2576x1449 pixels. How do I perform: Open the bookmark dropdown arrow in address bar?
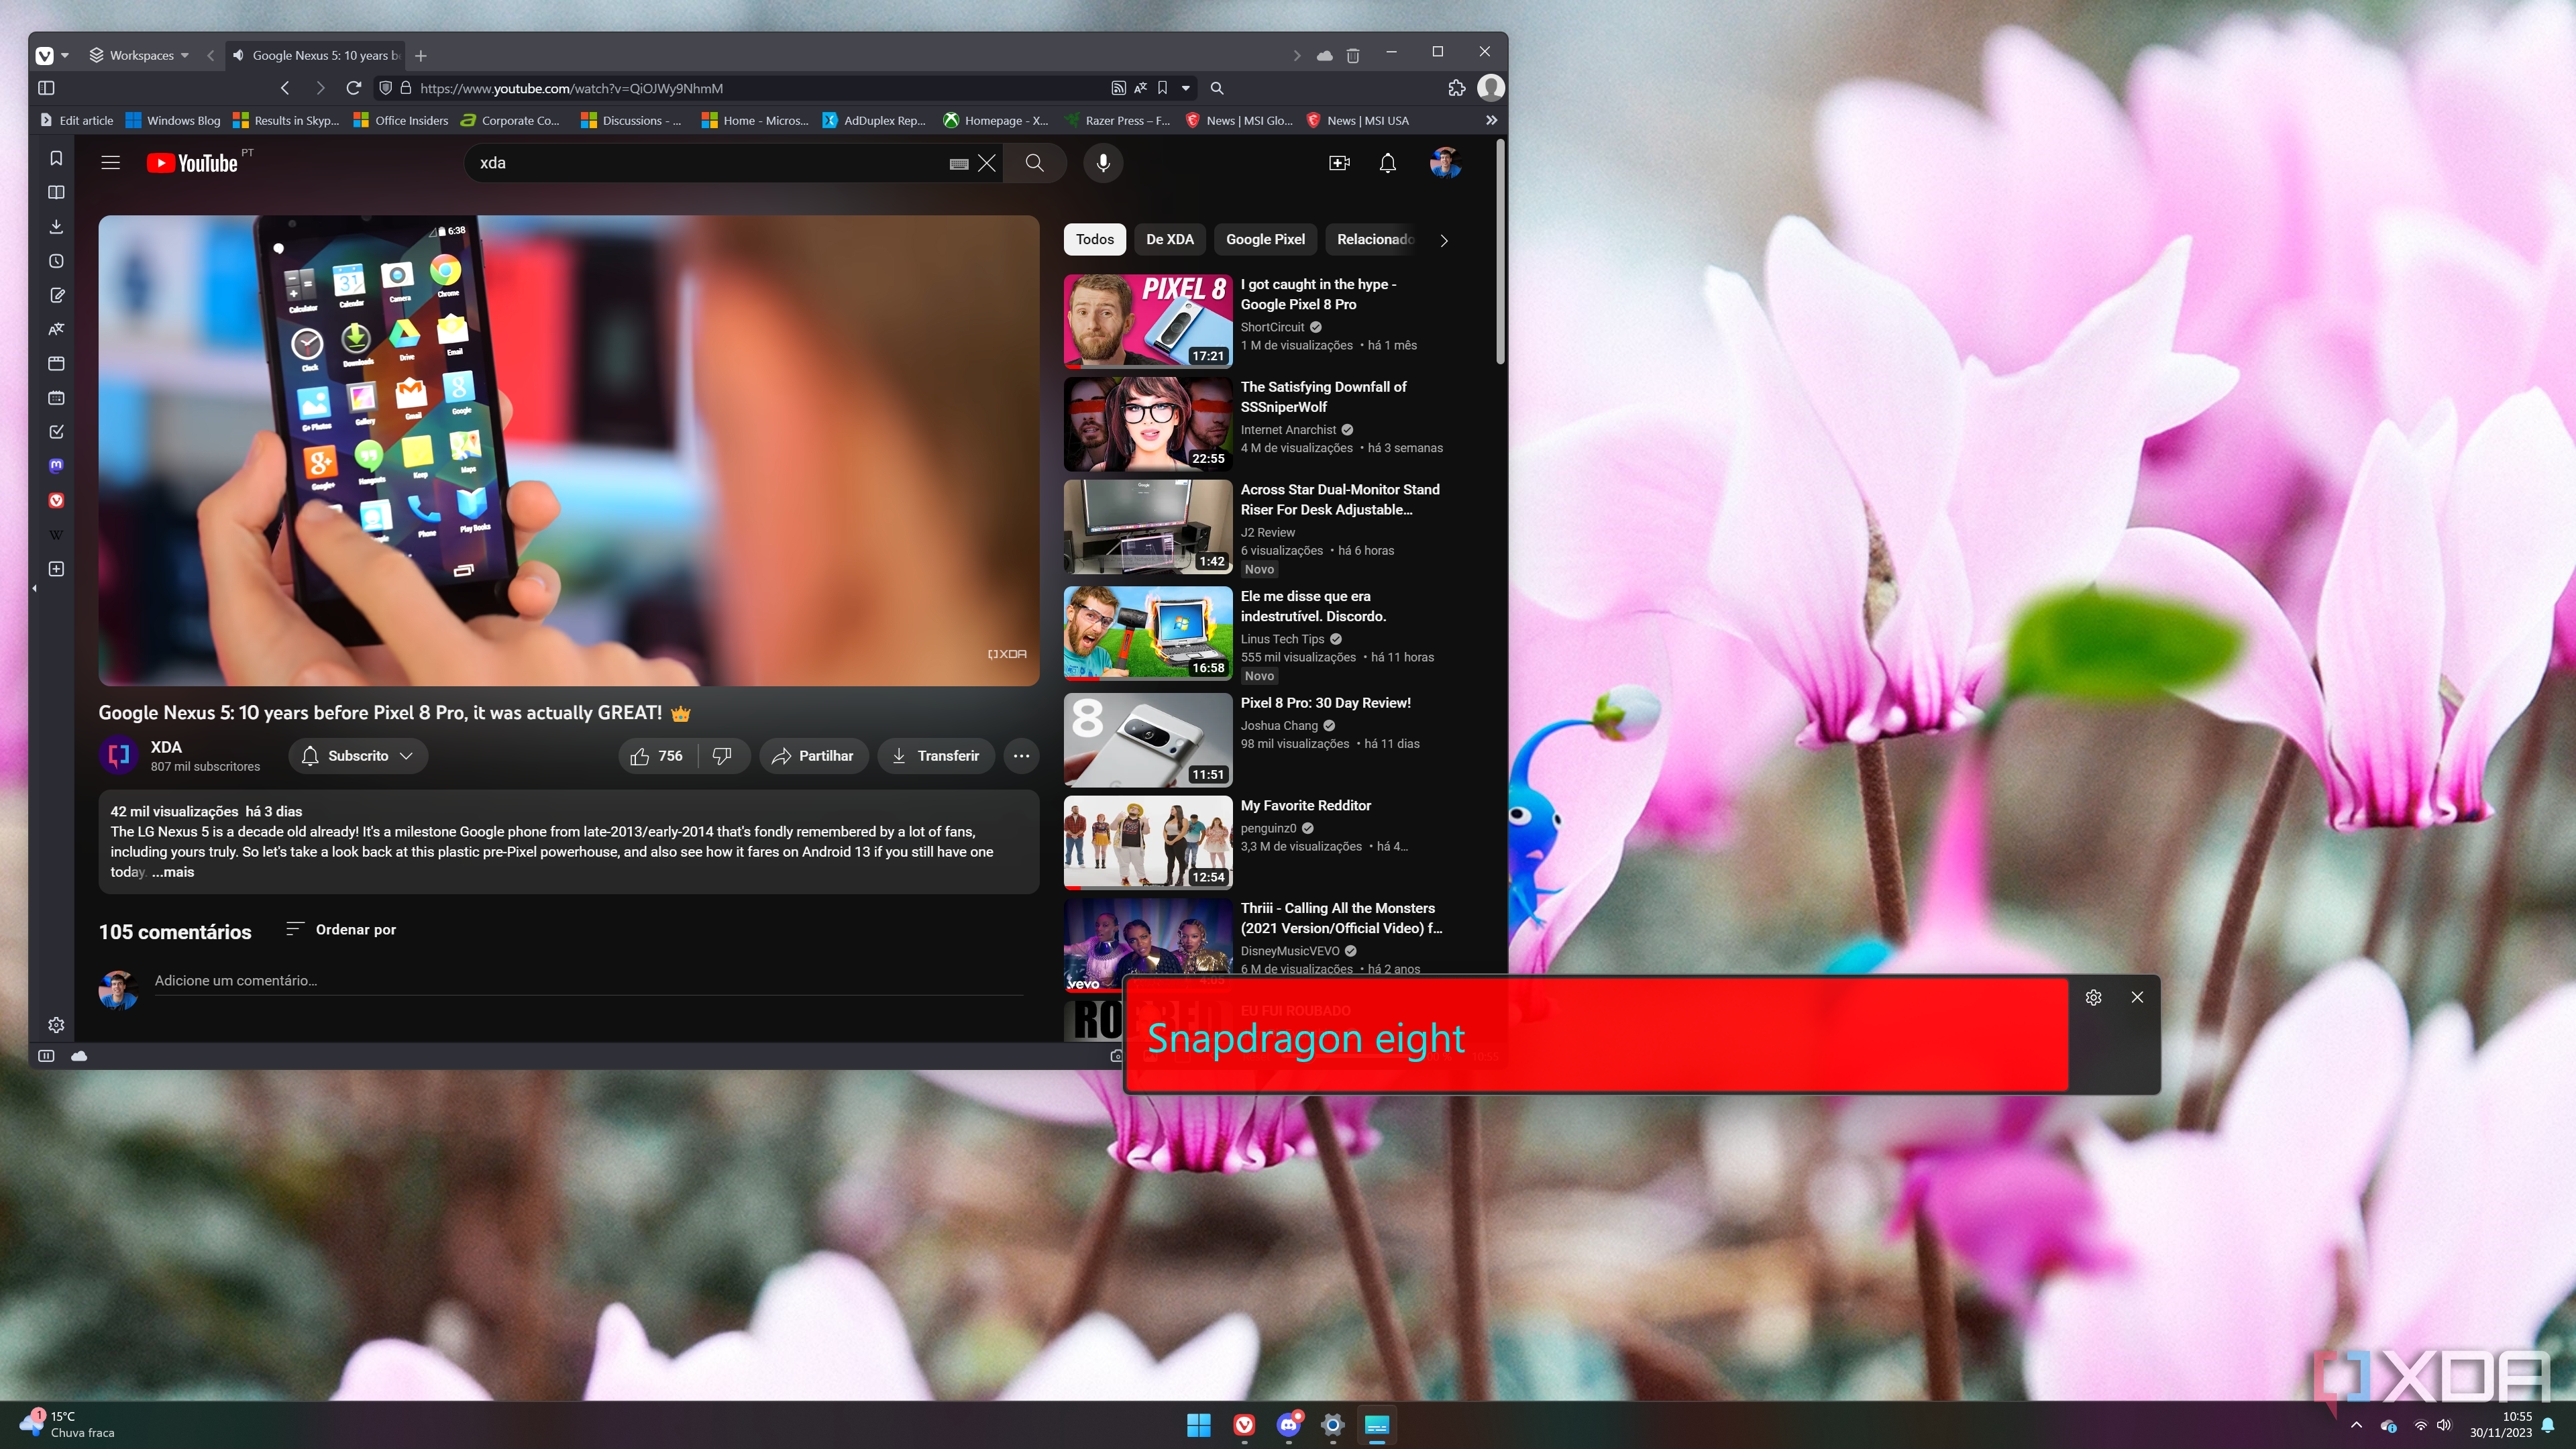pyautogui.click(x=1186, y=88)
